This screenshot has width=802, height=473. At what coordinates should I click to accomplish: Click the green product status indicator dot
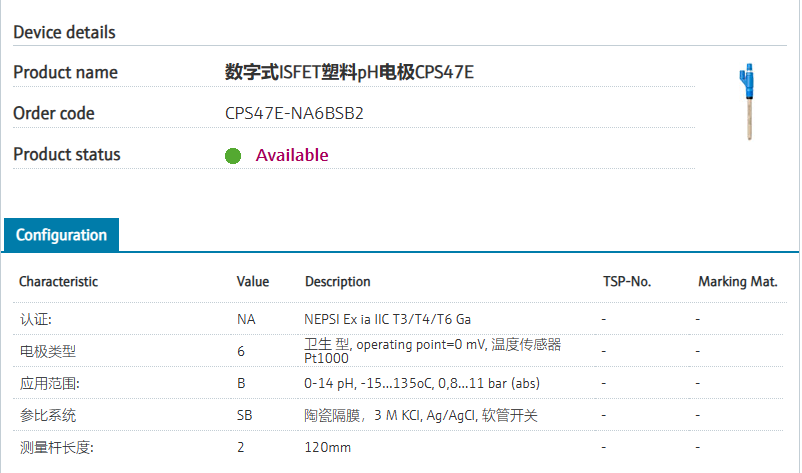click(233, 155)
